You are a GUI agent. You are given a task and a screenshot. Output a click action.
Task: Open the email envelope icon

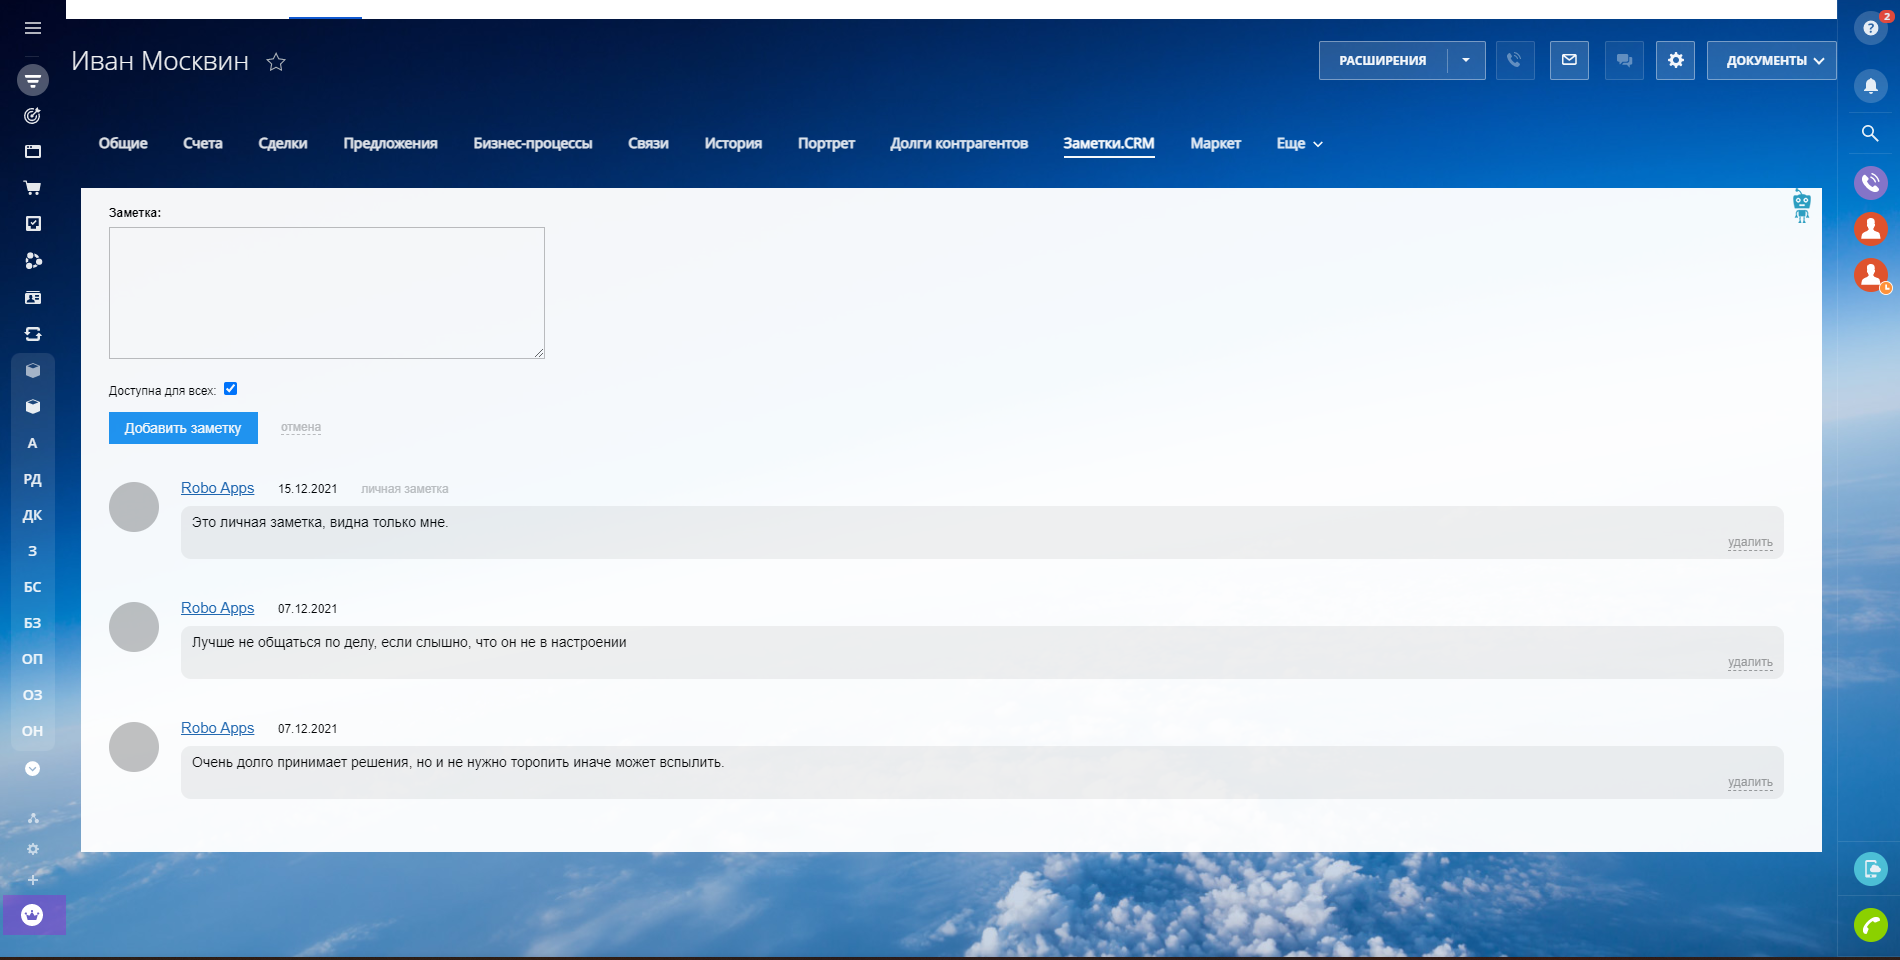(1569, 60)
